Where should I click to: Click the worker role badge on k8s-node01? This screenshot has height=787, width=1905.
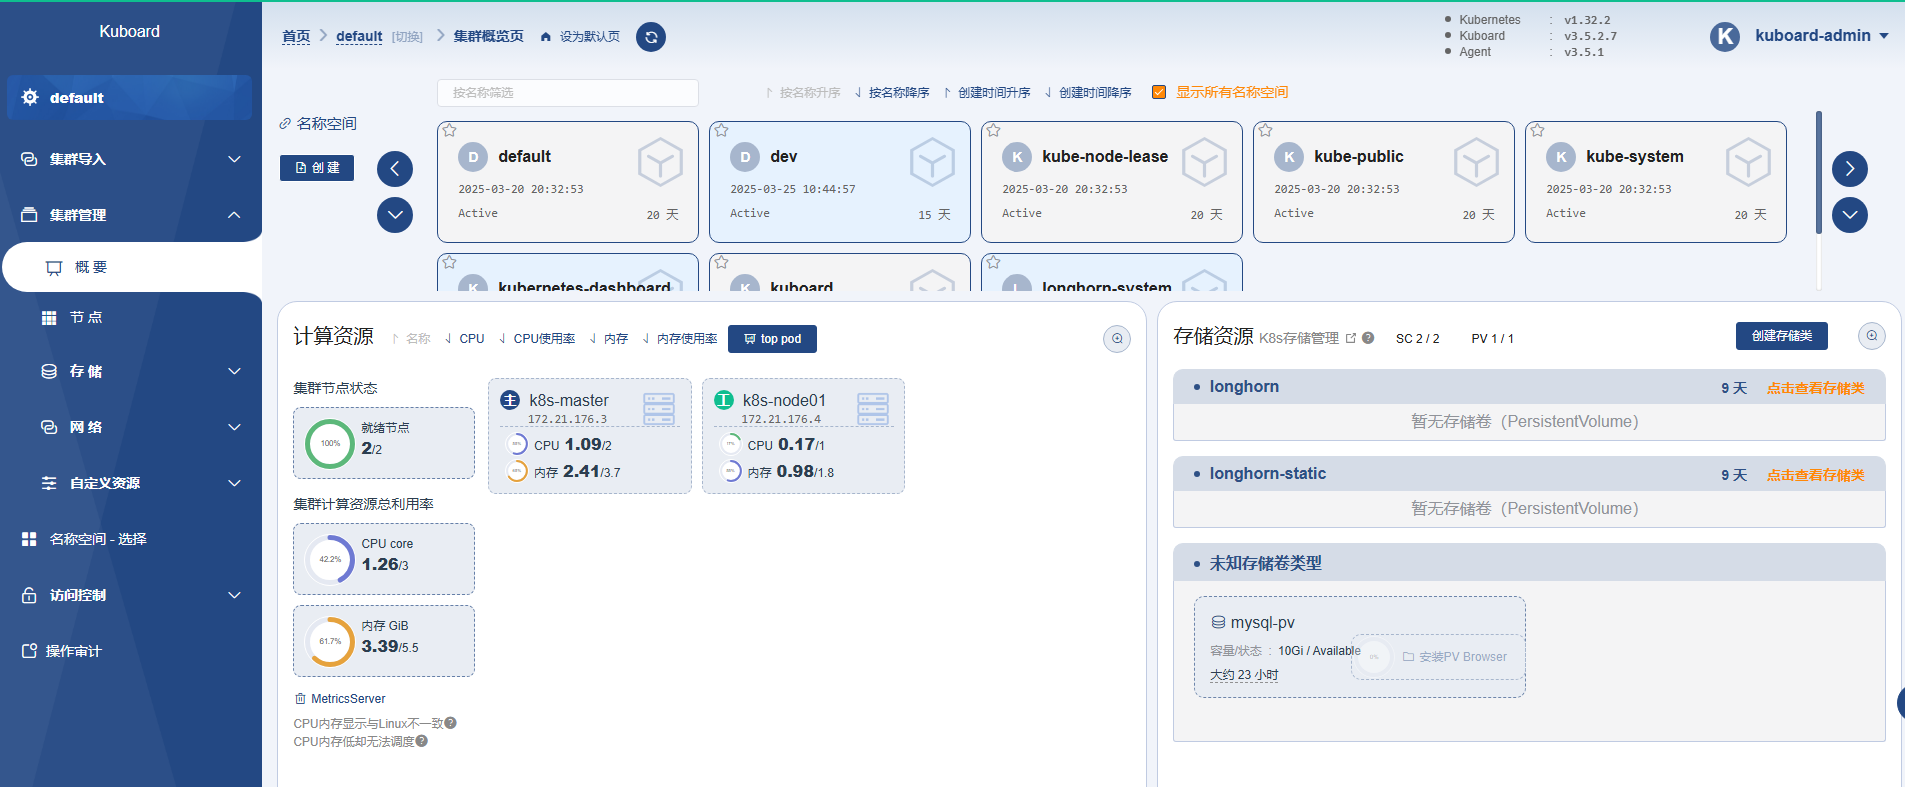pyautogui.click(x=724, y=400)
